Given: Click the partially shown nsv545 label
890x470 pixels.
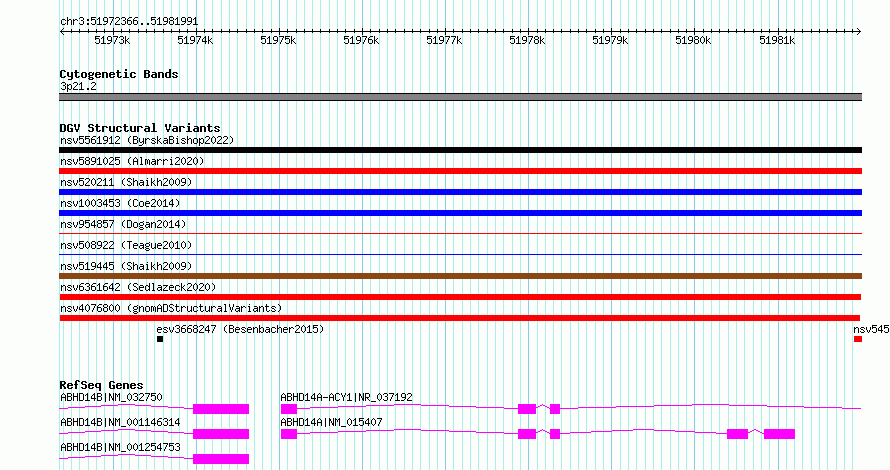Looking at the screenshot, I should tap(871, 329).
